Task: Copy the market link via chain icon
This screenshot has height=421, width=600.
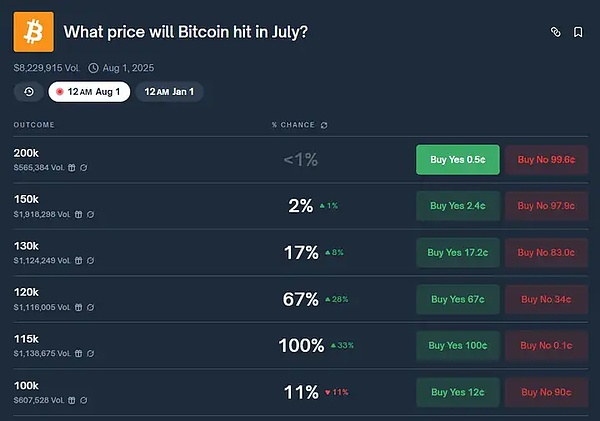Action: [x=556, y=32]
